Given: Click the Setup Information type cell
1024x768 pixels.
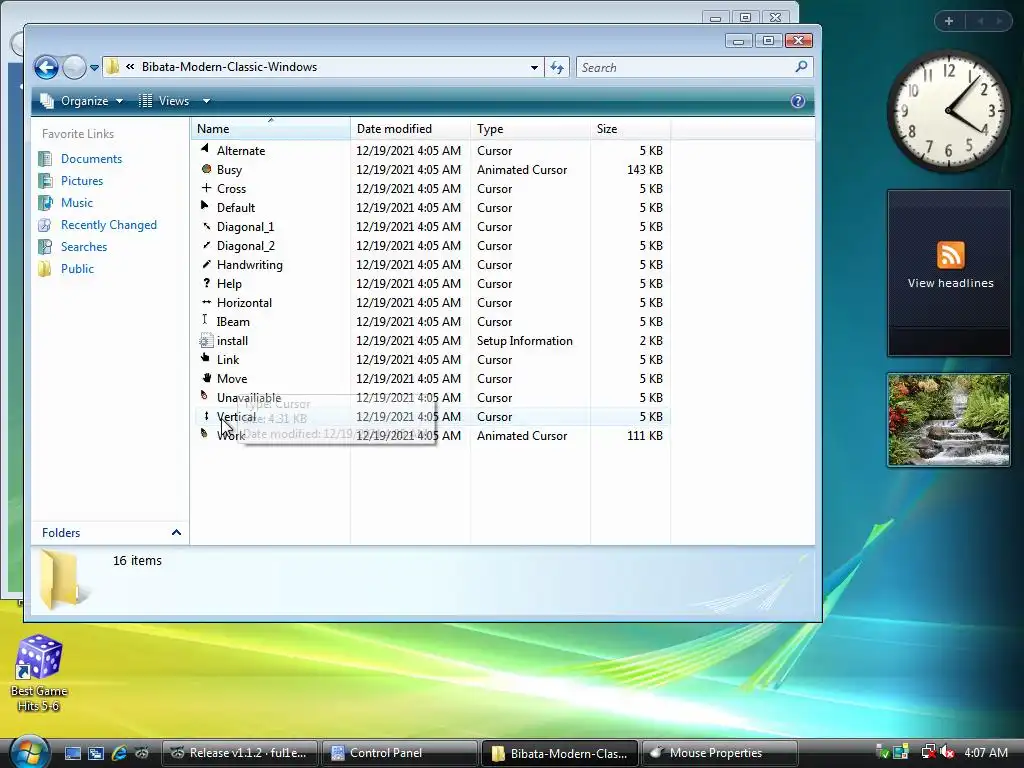Looking at the screenshot, I should click(x=524, y=341).
